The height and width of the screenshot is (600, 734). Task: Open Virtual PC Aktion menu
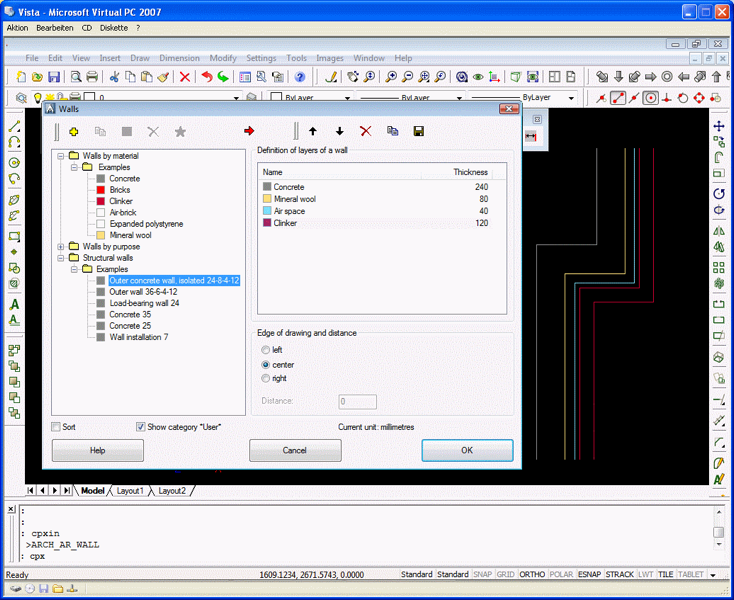point(17,28)
